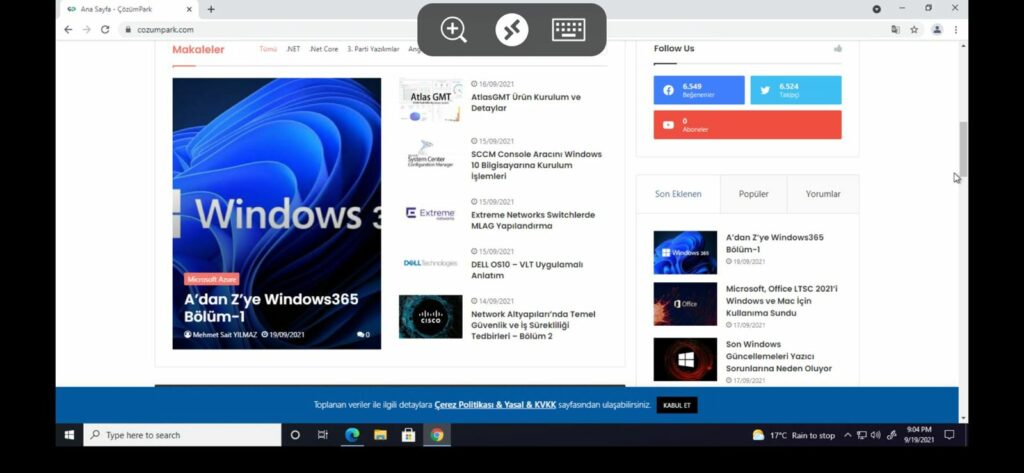Screen dimensions: 1024x473
Task: Click the Twitter 6.524 Takipçi button
Action: tap(795, 90)
